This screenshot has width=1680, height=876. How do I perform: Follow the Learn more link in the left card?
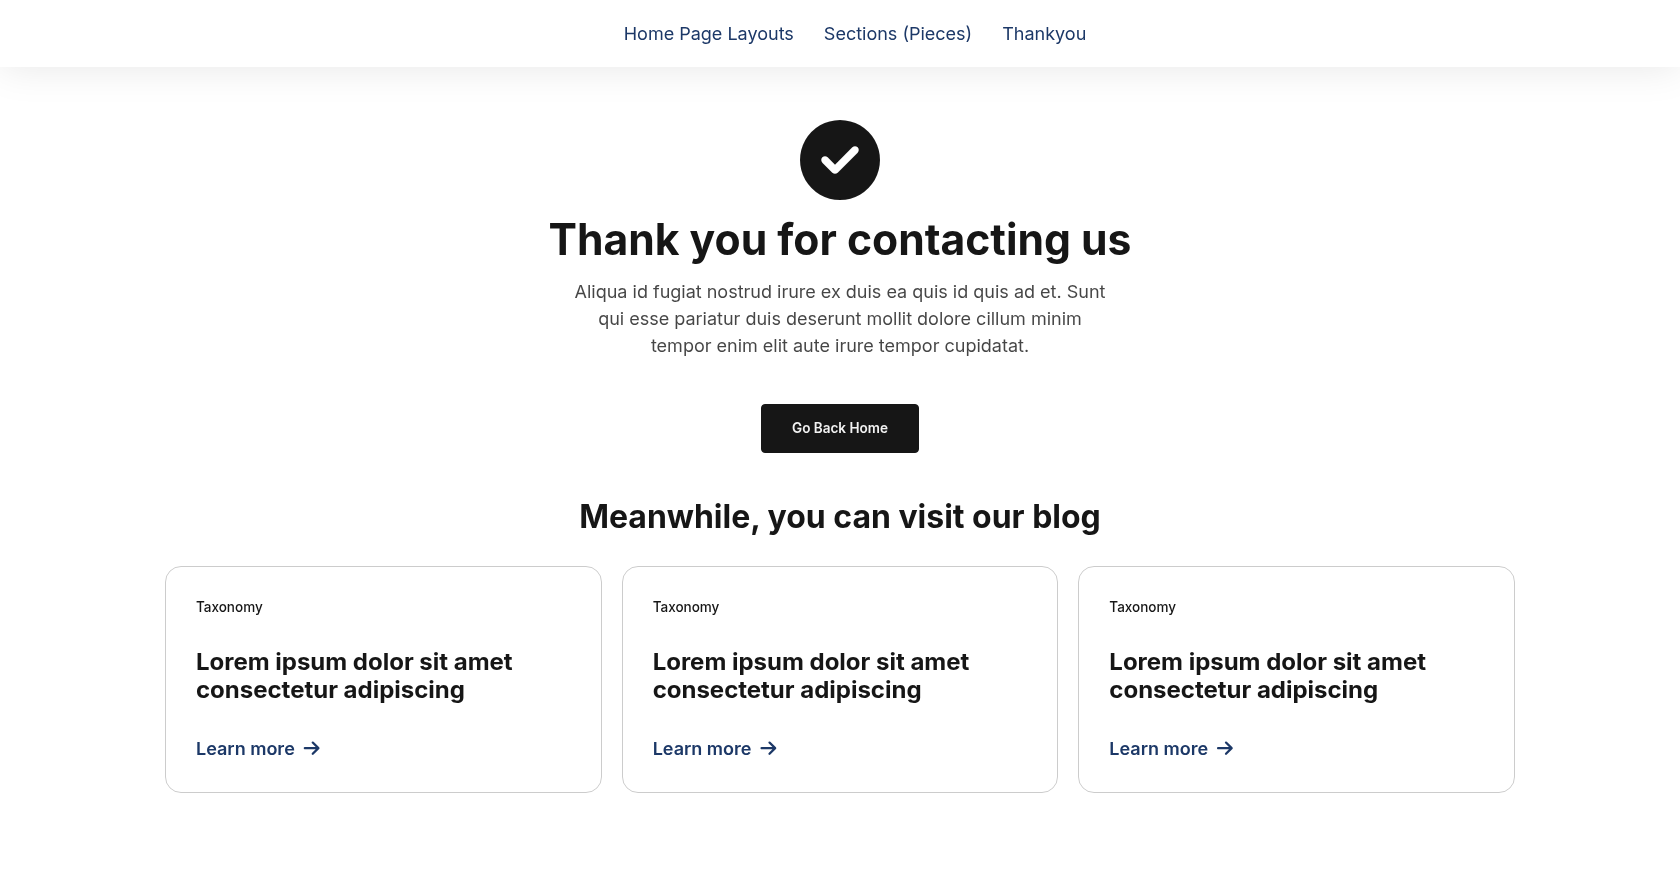(x=245, y=749)
